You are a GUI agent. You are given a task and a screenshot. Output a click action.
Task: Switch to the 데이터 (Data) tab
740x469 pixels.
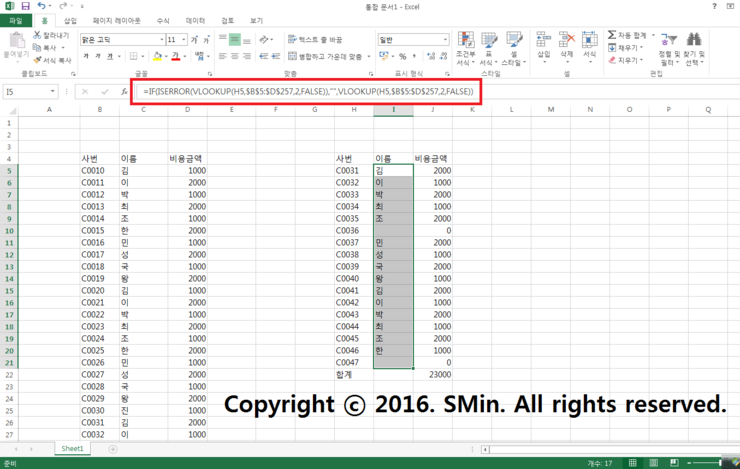pos(195,21)
